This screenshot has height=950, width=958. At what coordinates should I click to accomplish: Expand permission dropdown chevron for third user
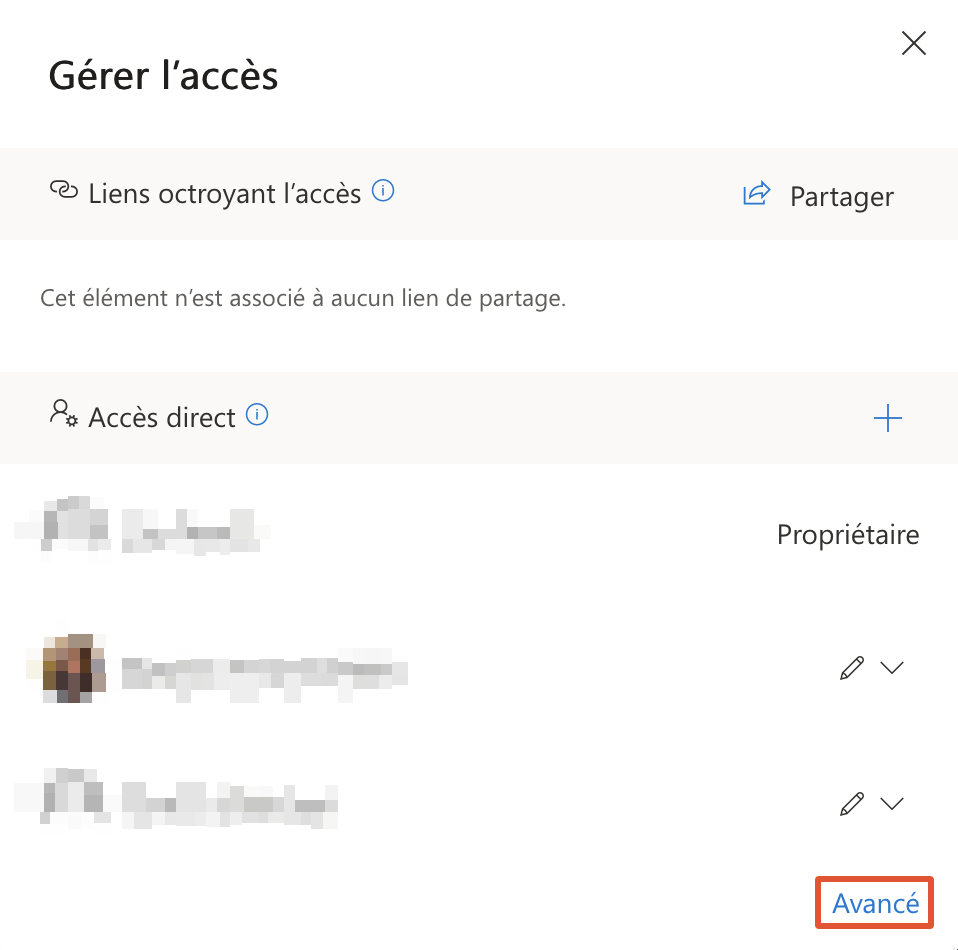point(891,802)
